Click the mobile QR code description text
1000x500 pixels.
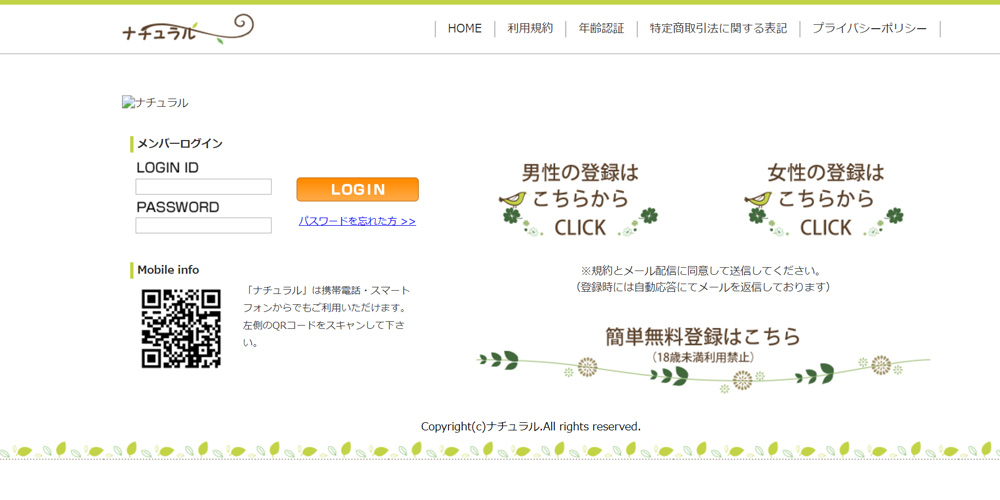pos(326,316)
